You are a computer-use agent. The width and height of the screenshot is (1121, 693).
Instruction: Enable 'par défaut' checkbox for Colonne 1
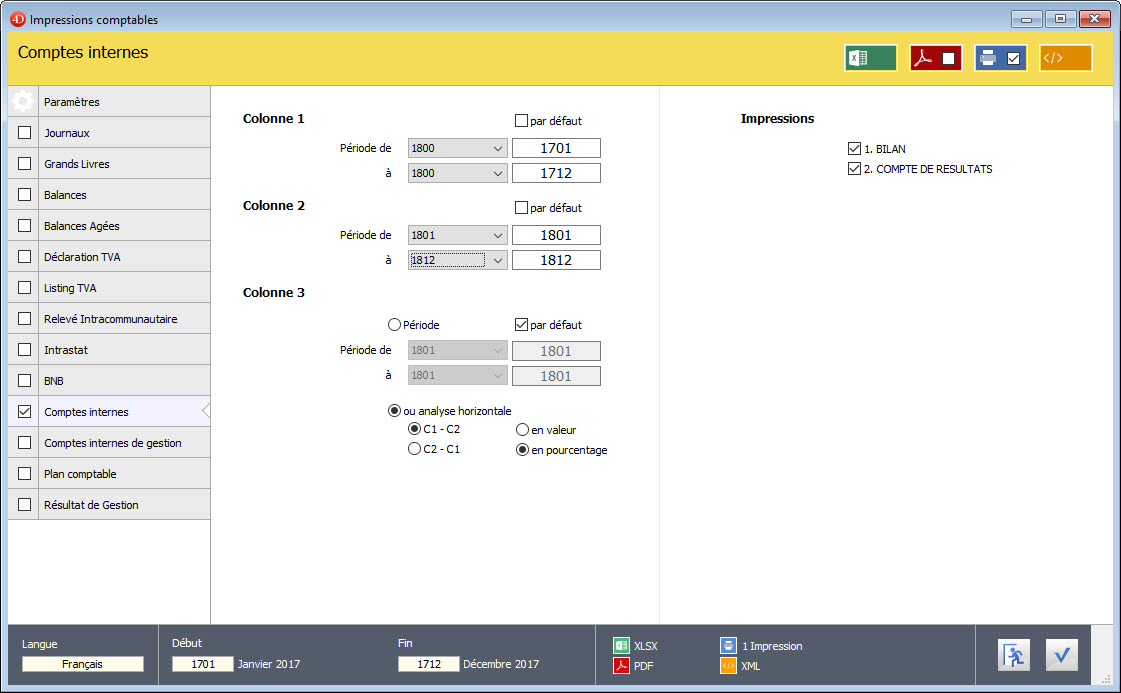point(521,121)
